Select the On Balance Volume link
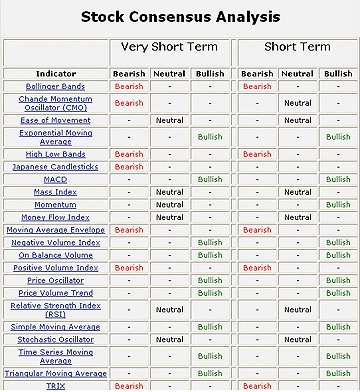The height and width of the screenshot is (392, 360). [55, 255]
